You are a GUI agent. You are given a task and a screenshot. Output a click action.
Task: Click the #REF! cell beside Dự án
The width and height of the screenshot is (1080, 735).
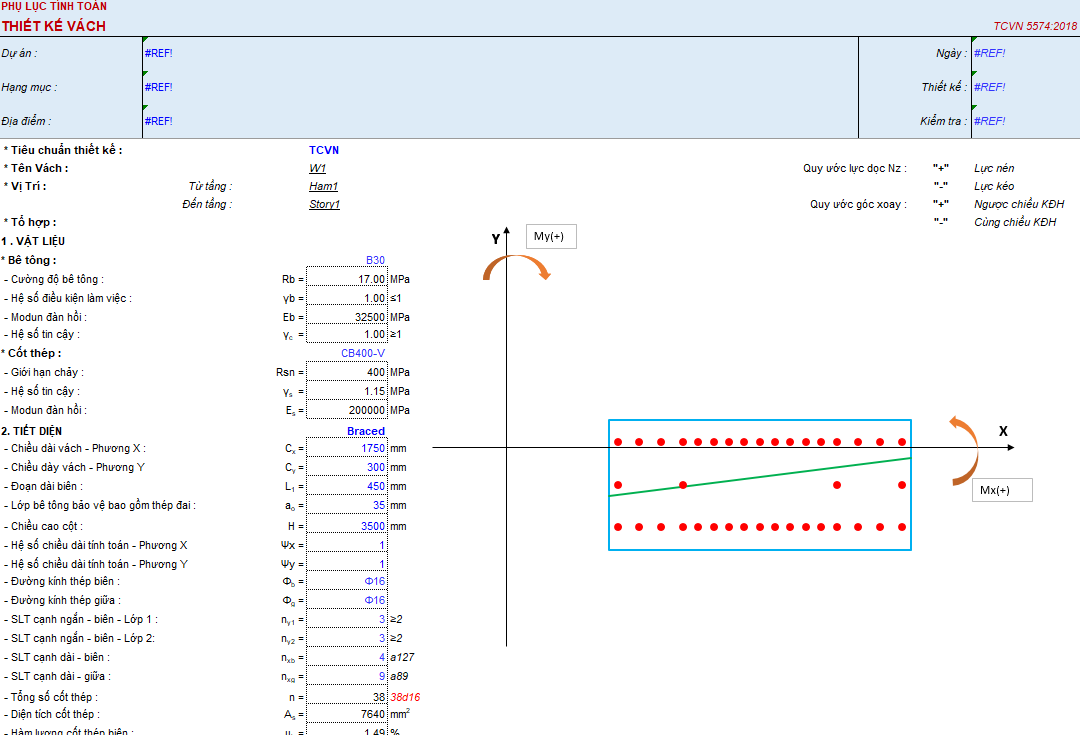pos(158,53)
